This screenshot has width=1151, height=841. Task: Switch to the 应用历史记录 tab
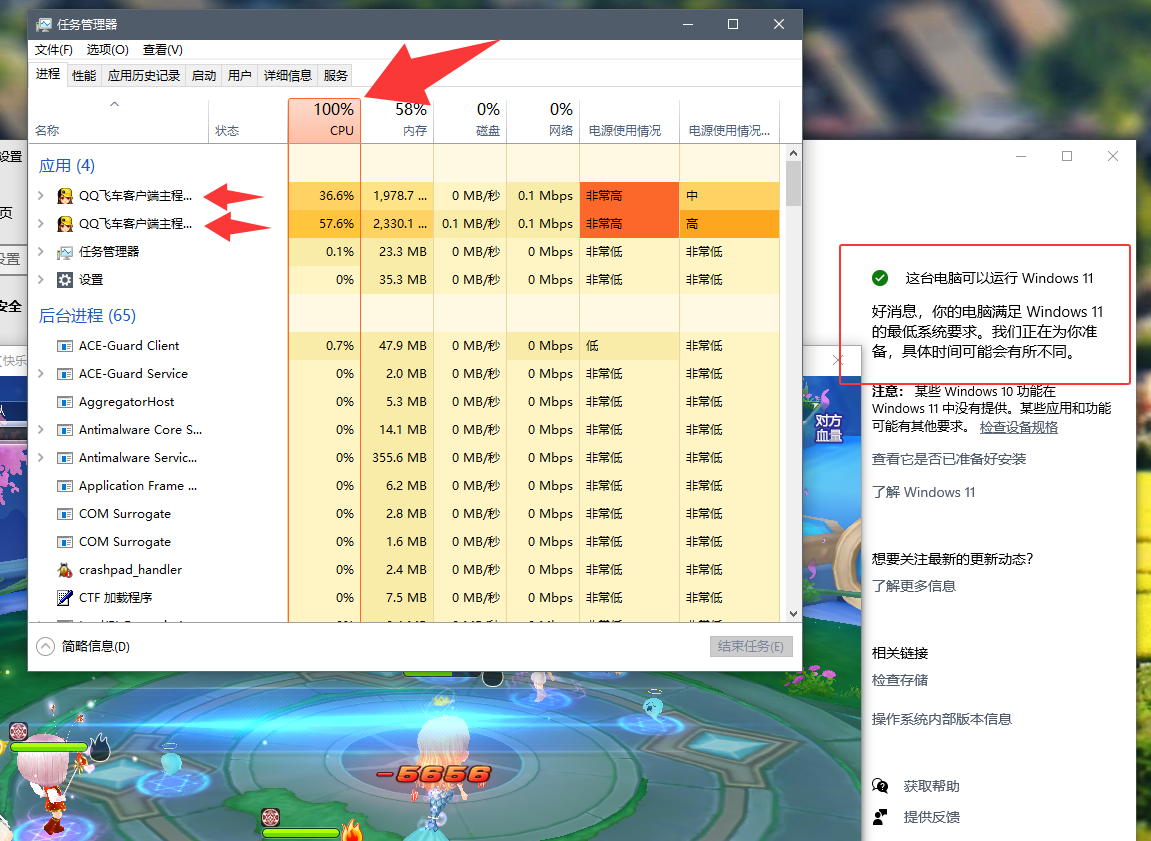[144, 76]
